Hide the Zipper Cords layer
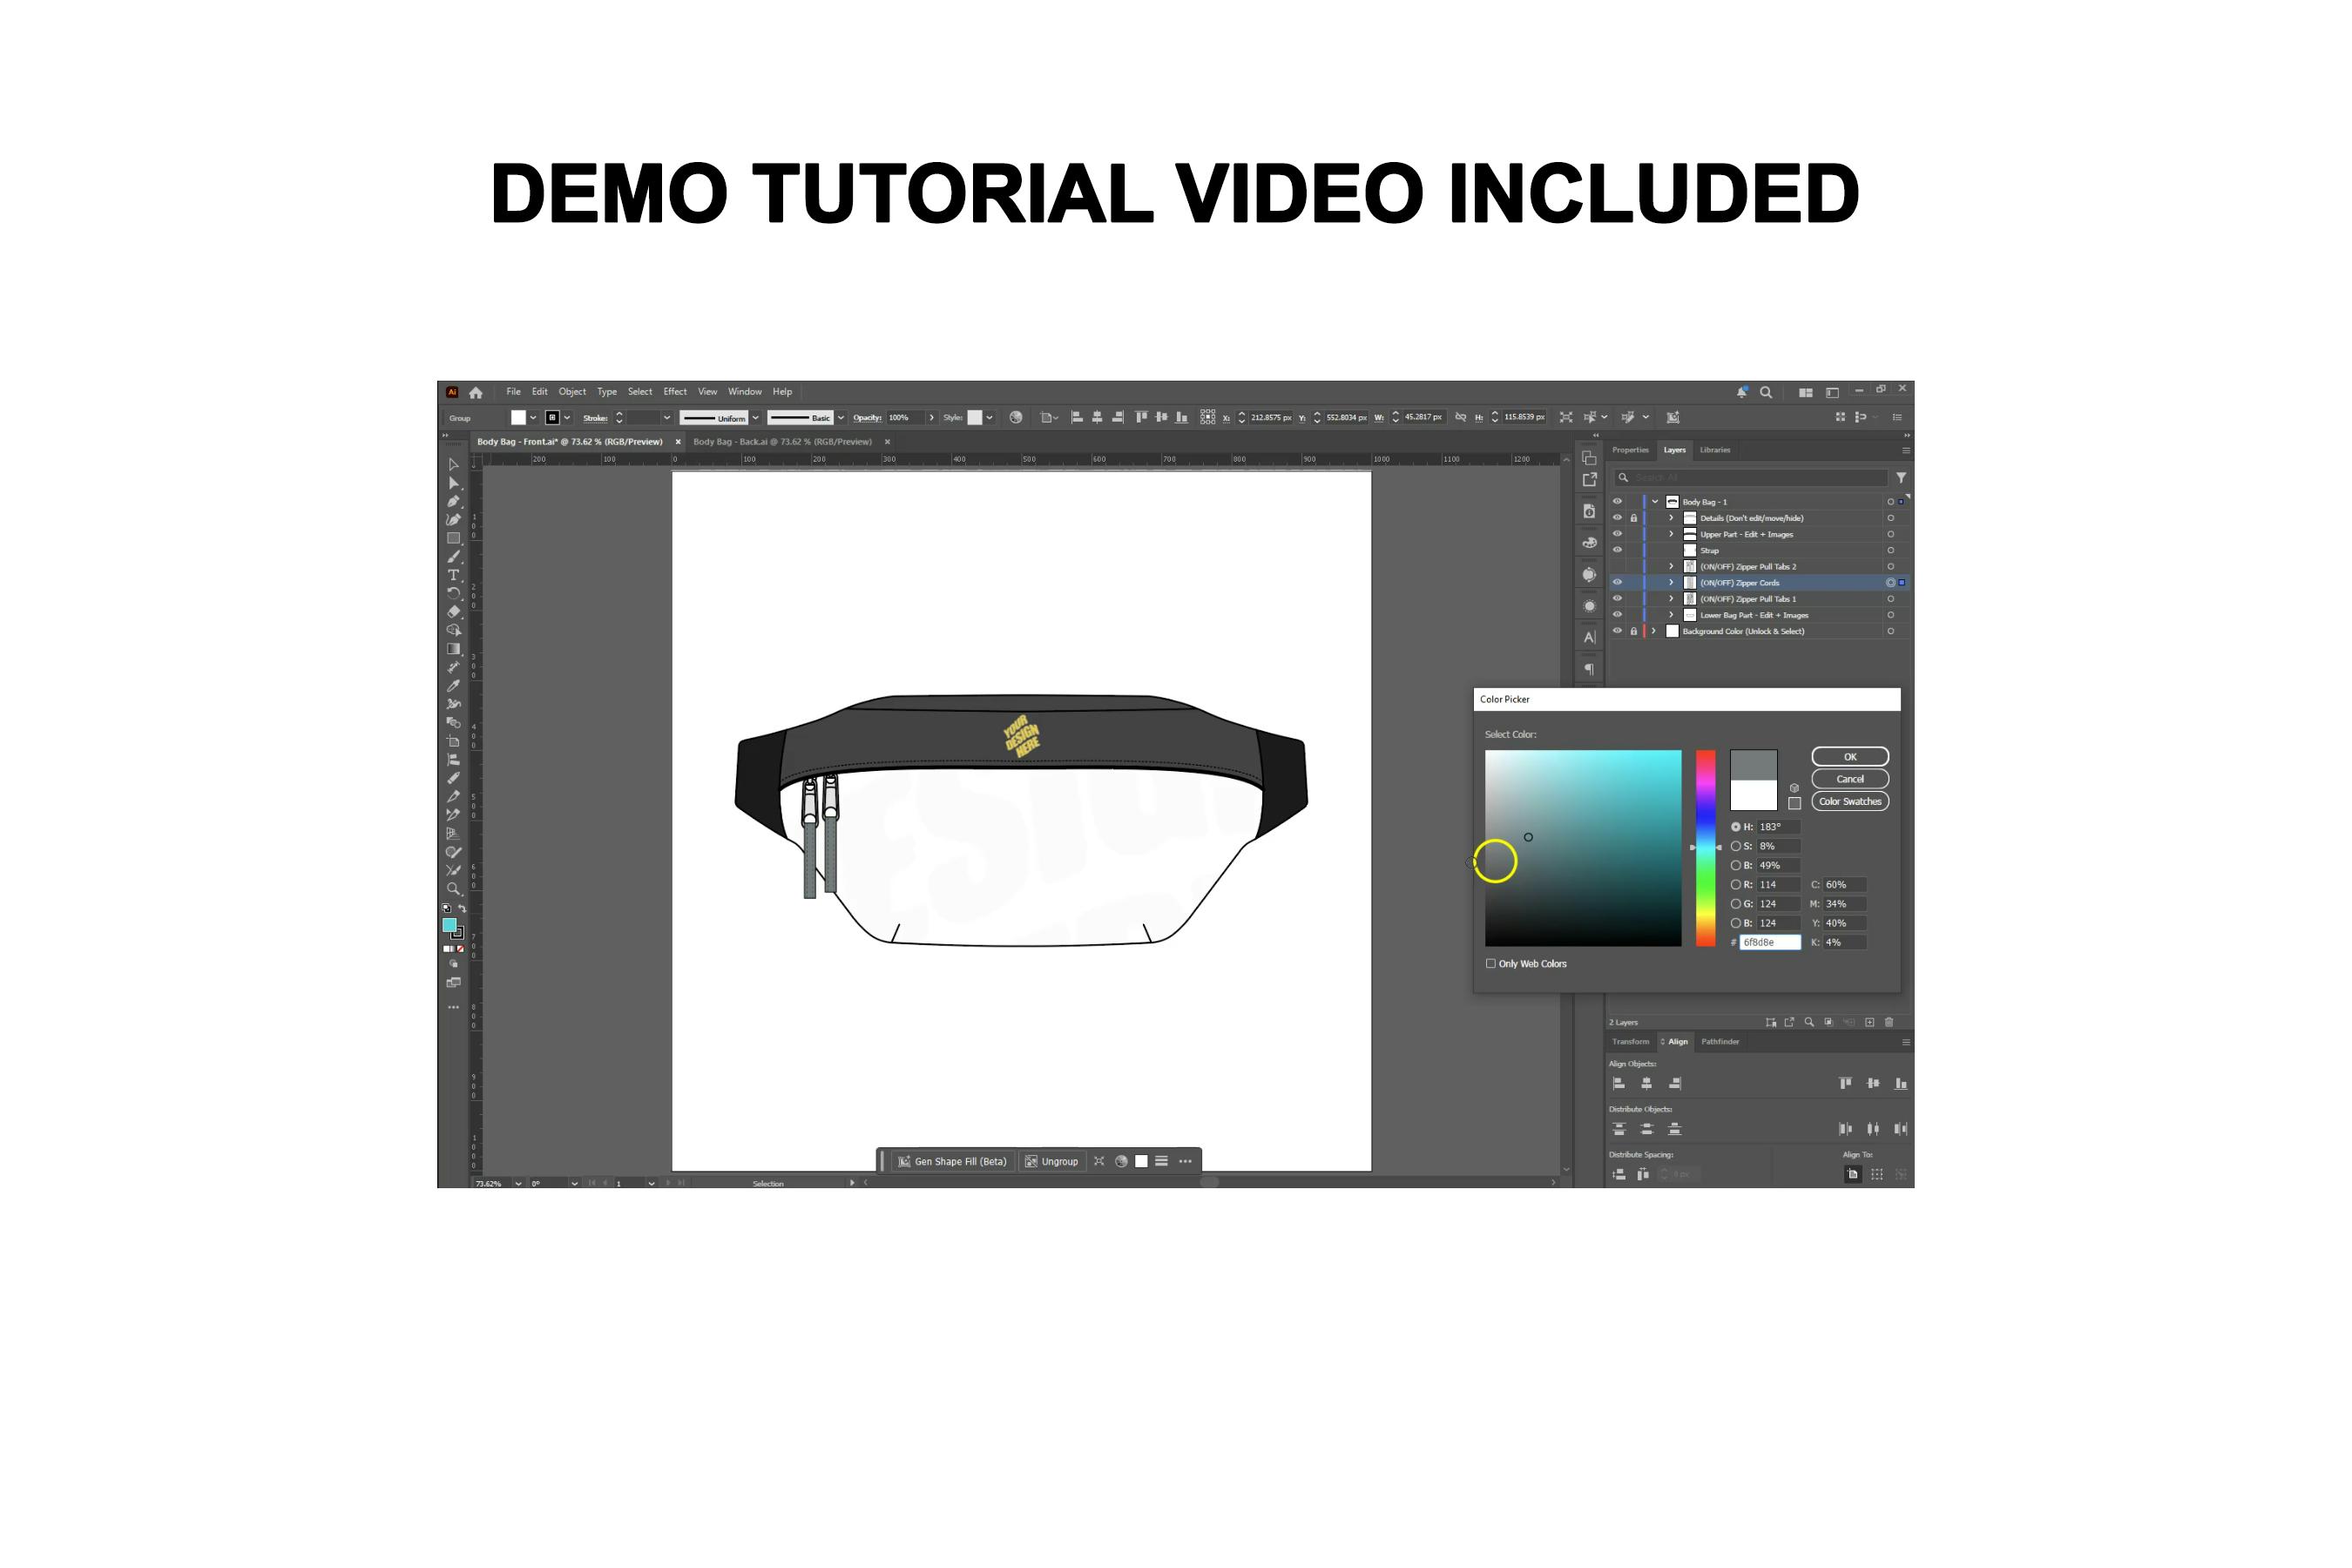Screen dimensions: 2352x1568 1617,582
